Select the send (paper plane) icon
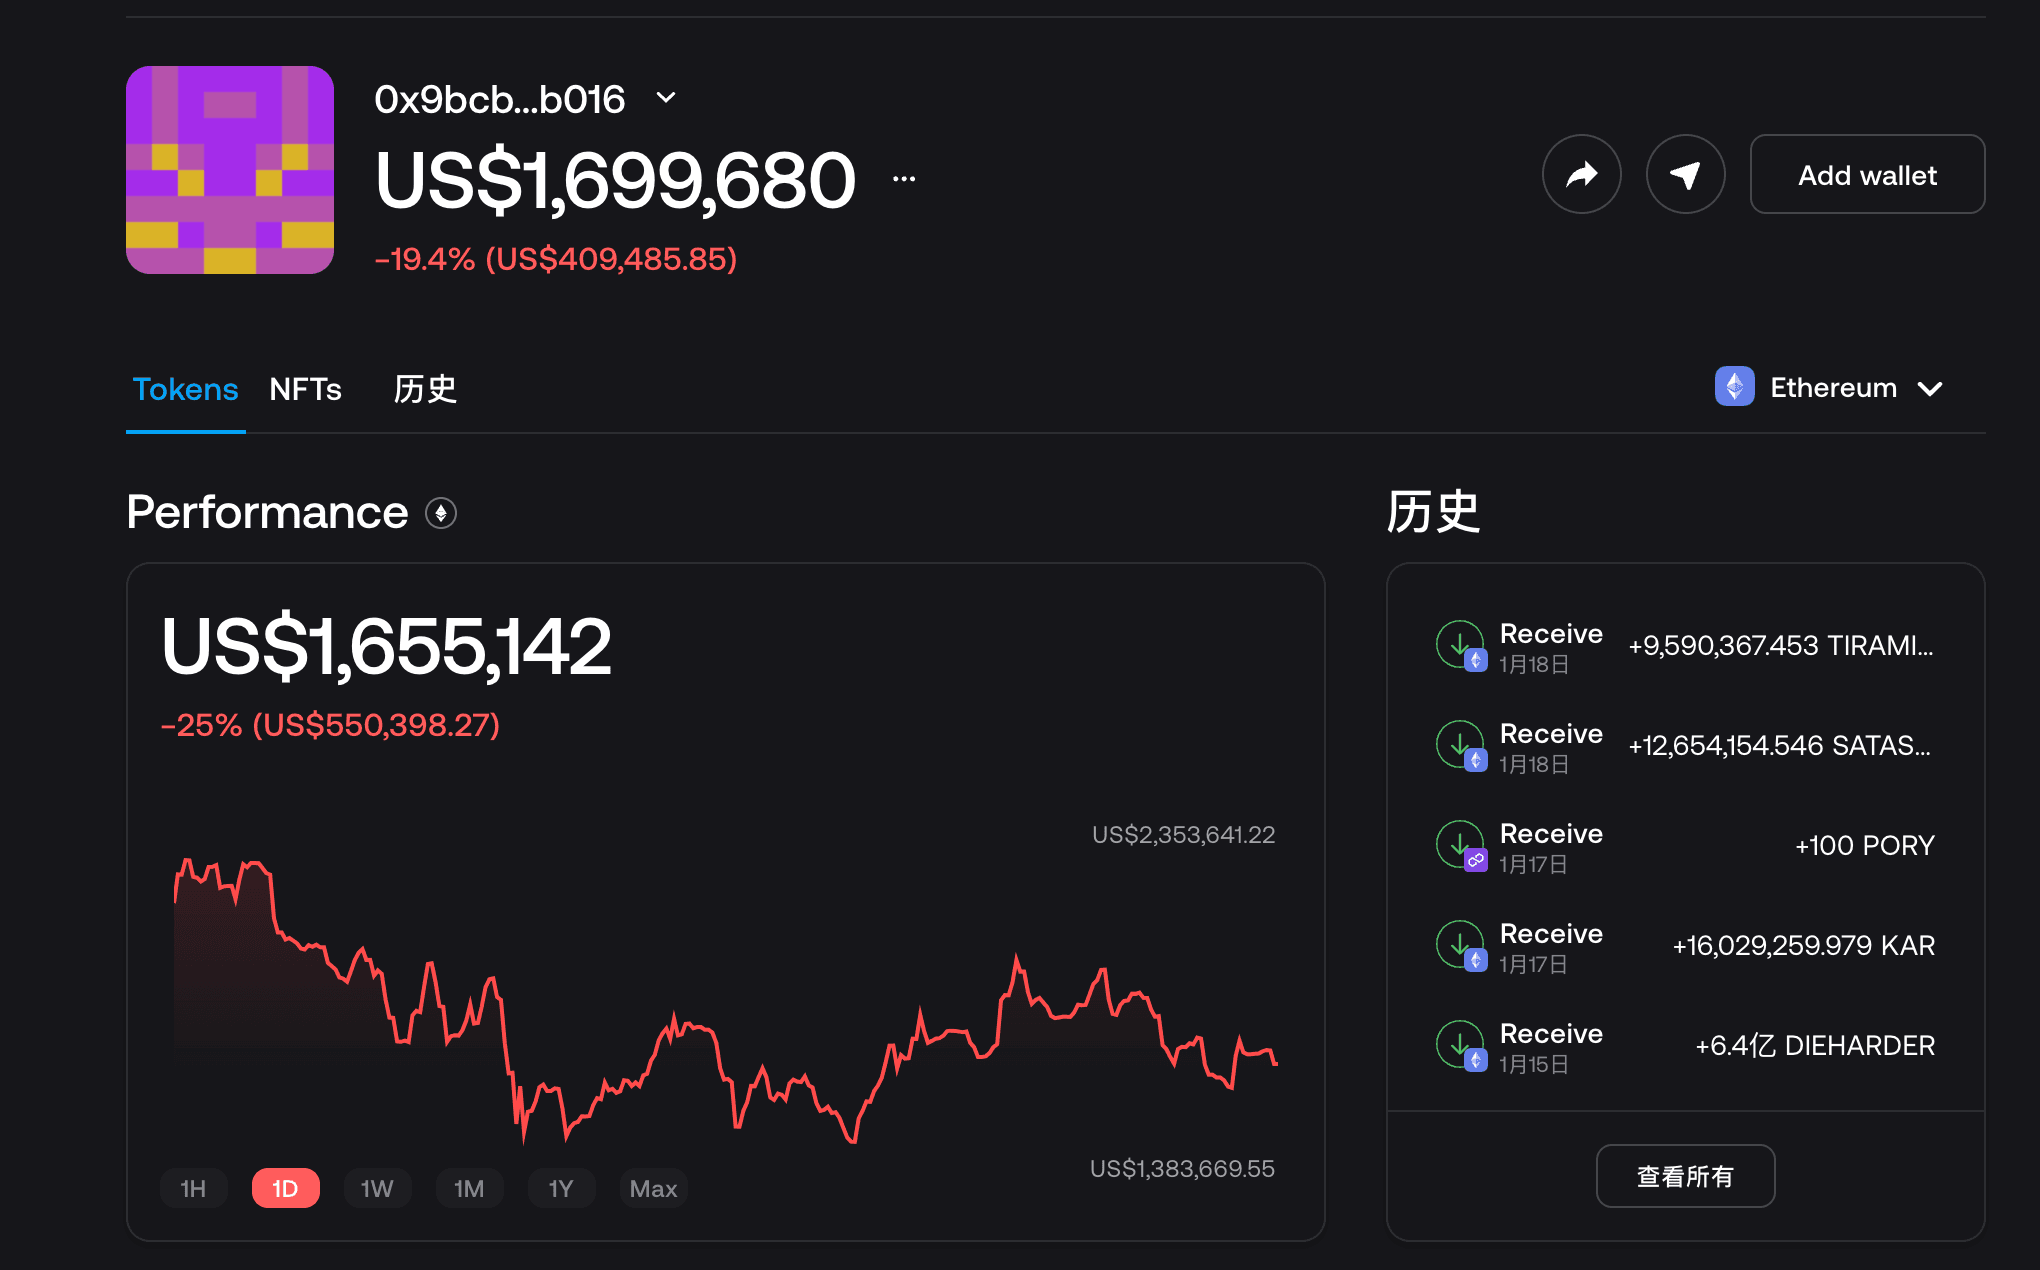Screen dimensions: 2040x1270 1685,173
